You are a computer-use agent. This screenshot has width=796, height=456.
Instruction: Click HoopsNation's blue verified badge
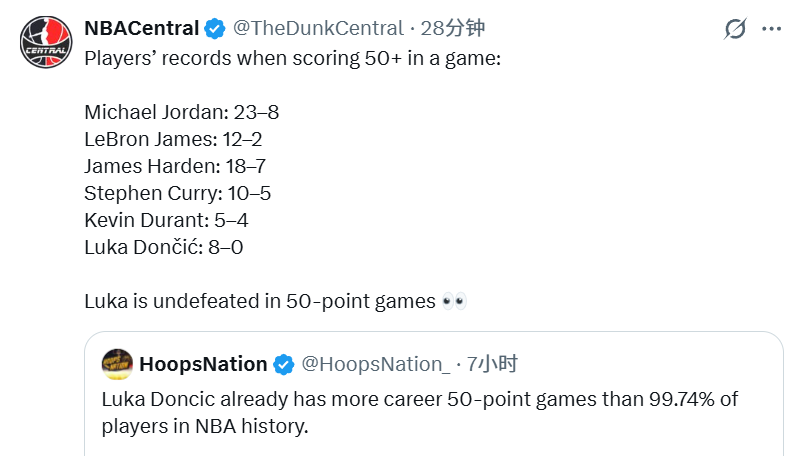(x=283, y=364)
